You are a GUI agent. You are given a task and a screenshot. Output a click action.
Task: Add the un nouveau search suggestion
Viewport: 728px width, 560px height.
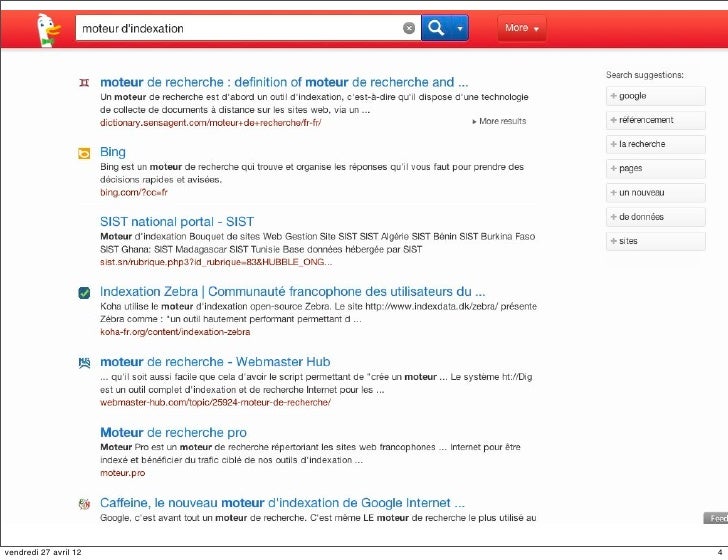point(656,193)
